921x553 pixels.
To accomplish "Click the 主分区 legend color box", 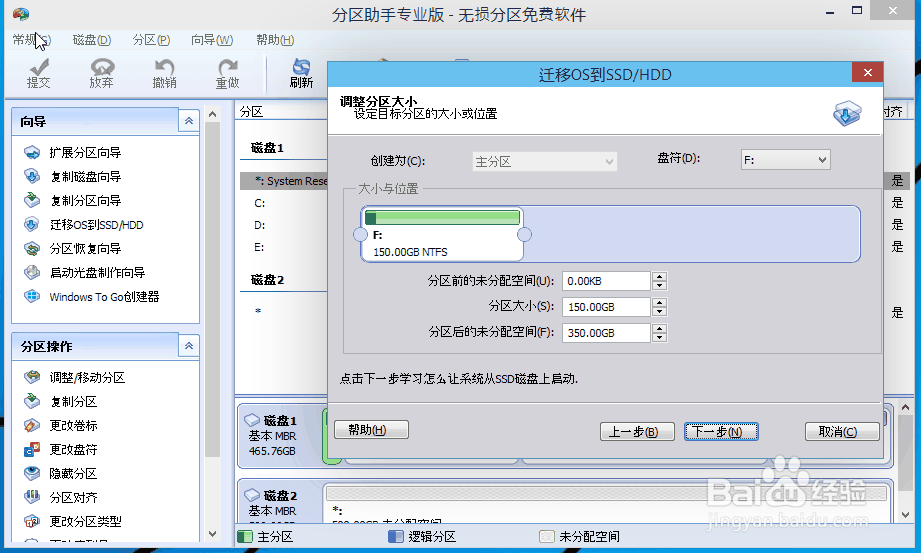I will coord(245,537).
